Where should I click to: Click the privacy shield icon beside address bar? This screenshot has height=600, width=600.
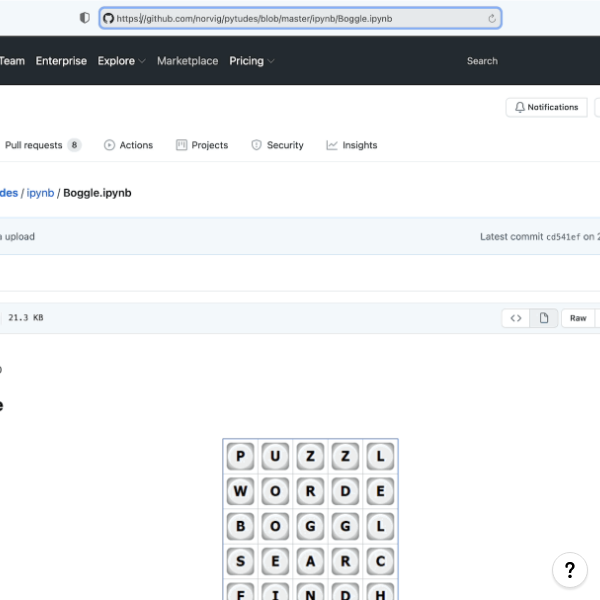coord(85,18)
